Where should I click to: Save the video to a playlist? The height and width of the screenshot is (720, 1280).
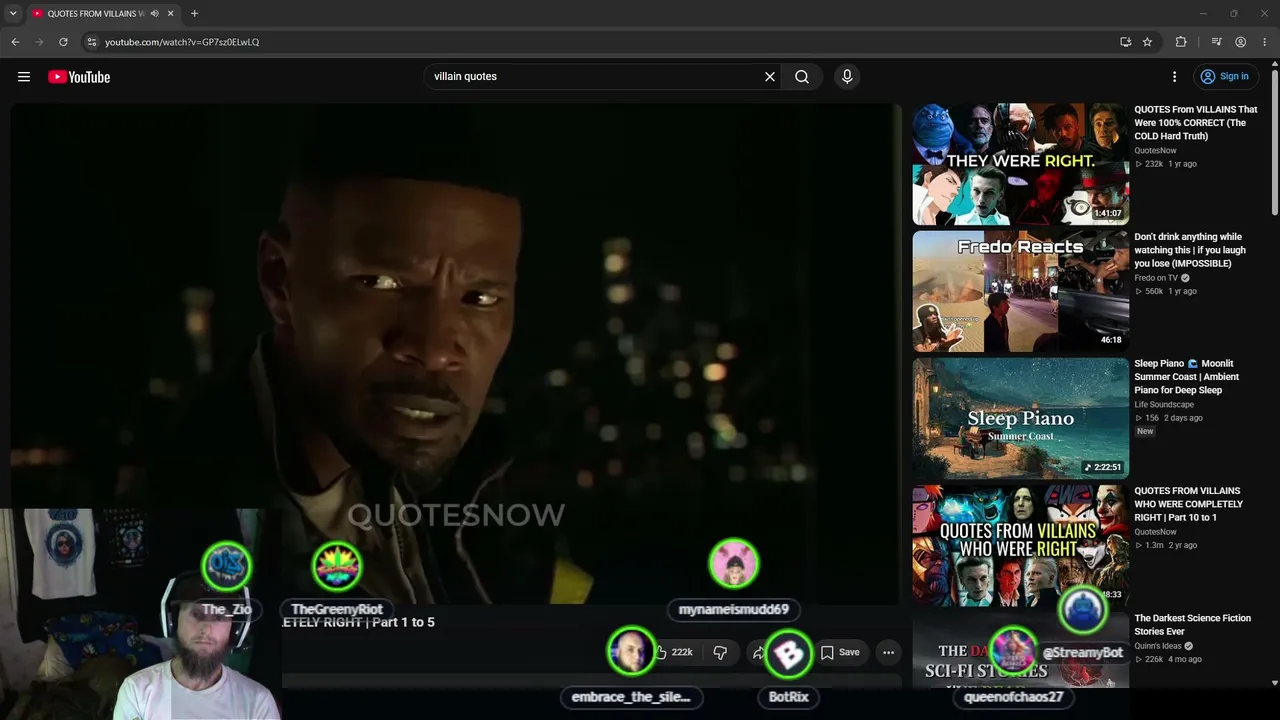(x=840, y=652)
